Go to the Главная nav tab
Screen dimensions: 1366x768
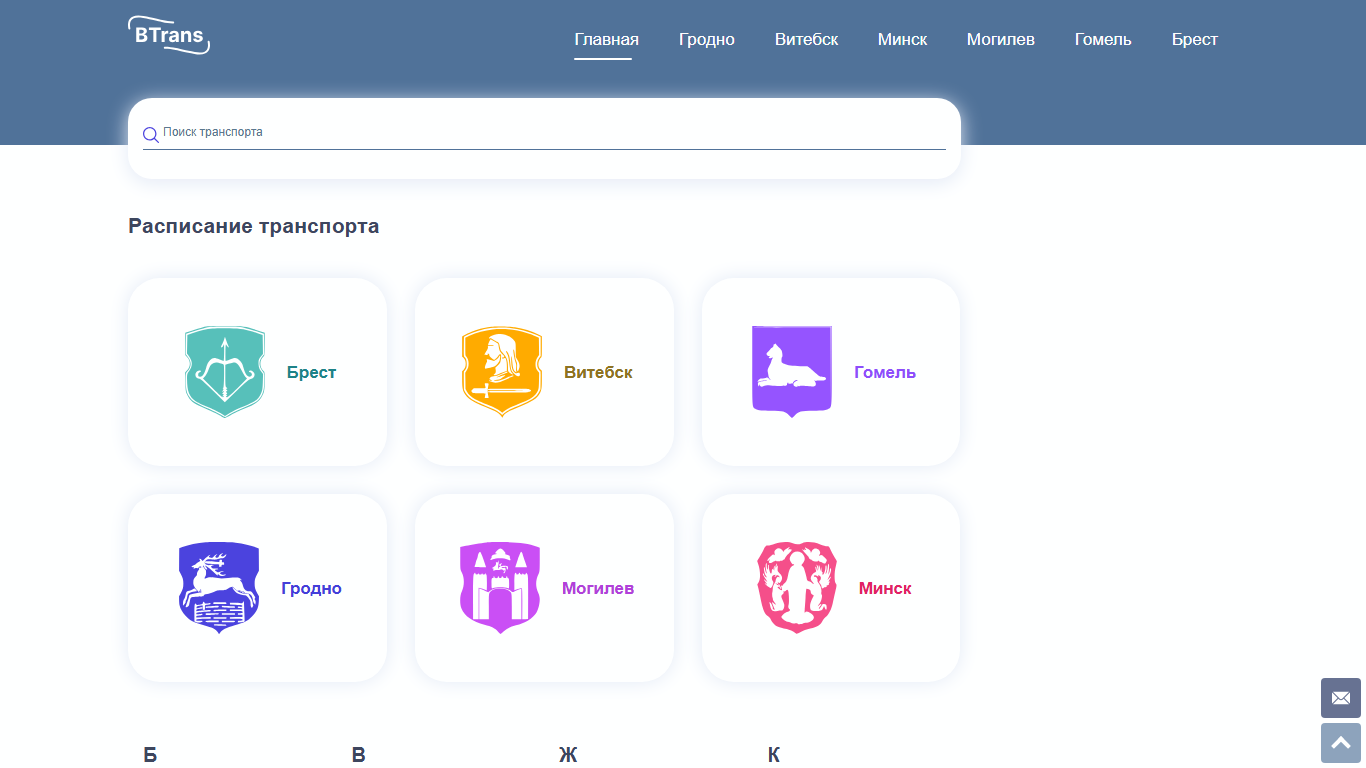[607, 40]
